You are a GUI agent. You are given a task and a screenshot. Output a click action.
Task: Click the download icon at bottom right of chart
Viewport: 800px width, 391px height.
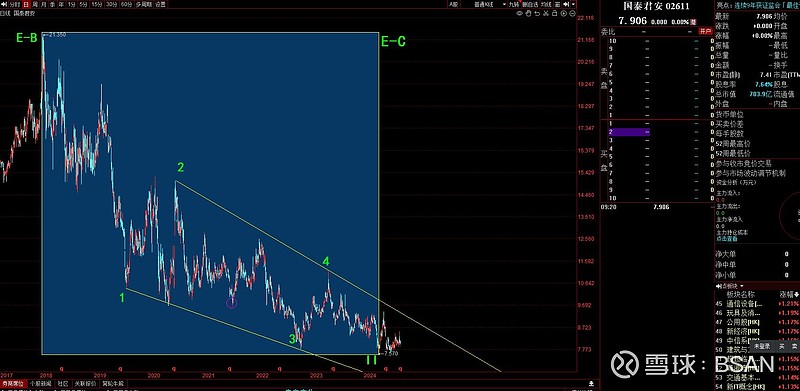[x=591, y=383]
